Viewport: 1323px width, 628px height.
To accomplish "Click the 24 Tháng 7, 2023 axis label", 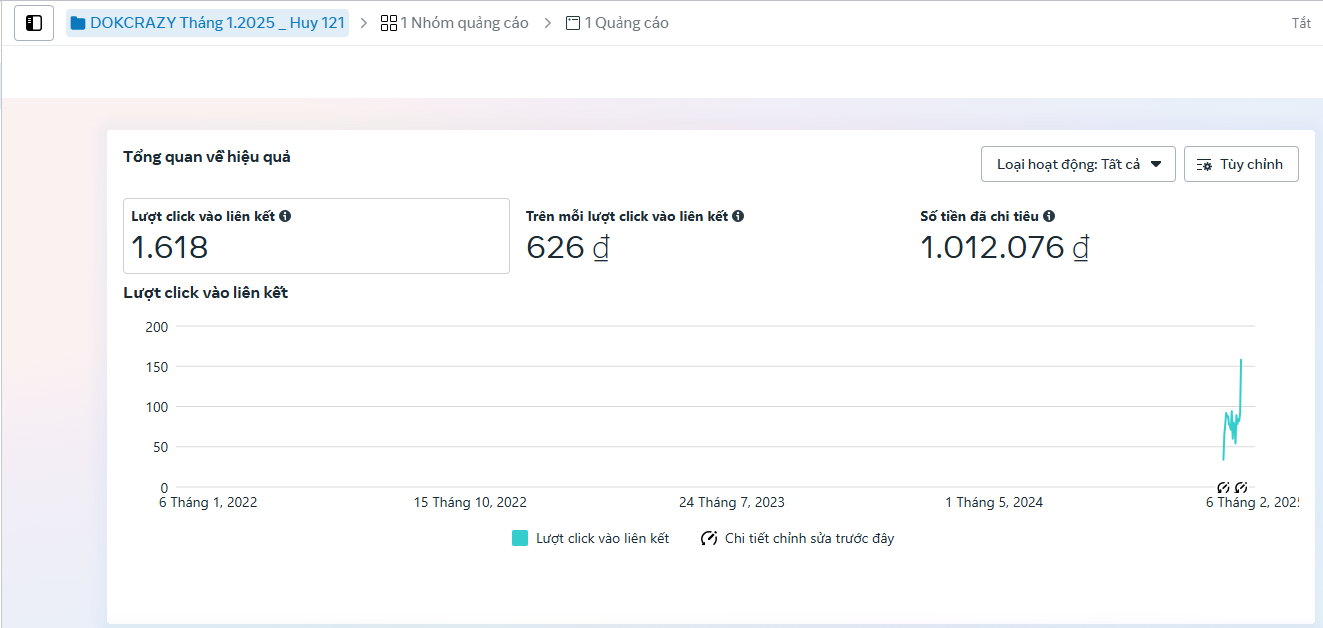I will 732,502.
